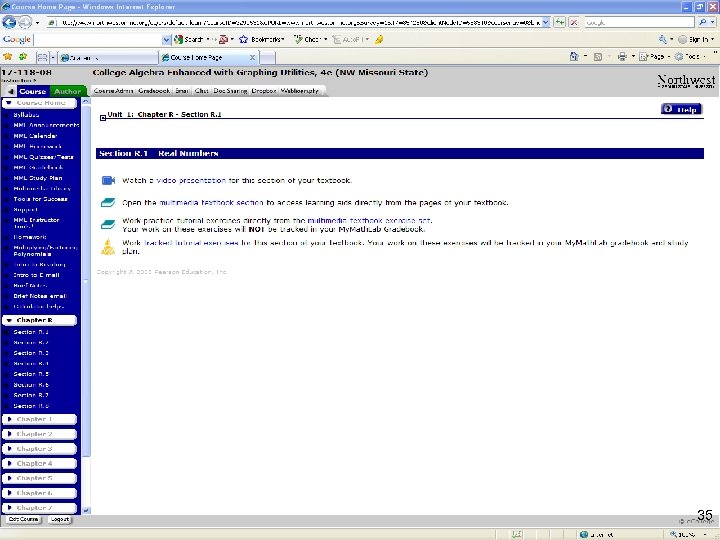Image resolution: width=720 pixels, height=540 pixels.
Task: Open the address bar URL dropdown arrow
Action: coord(546,22)
